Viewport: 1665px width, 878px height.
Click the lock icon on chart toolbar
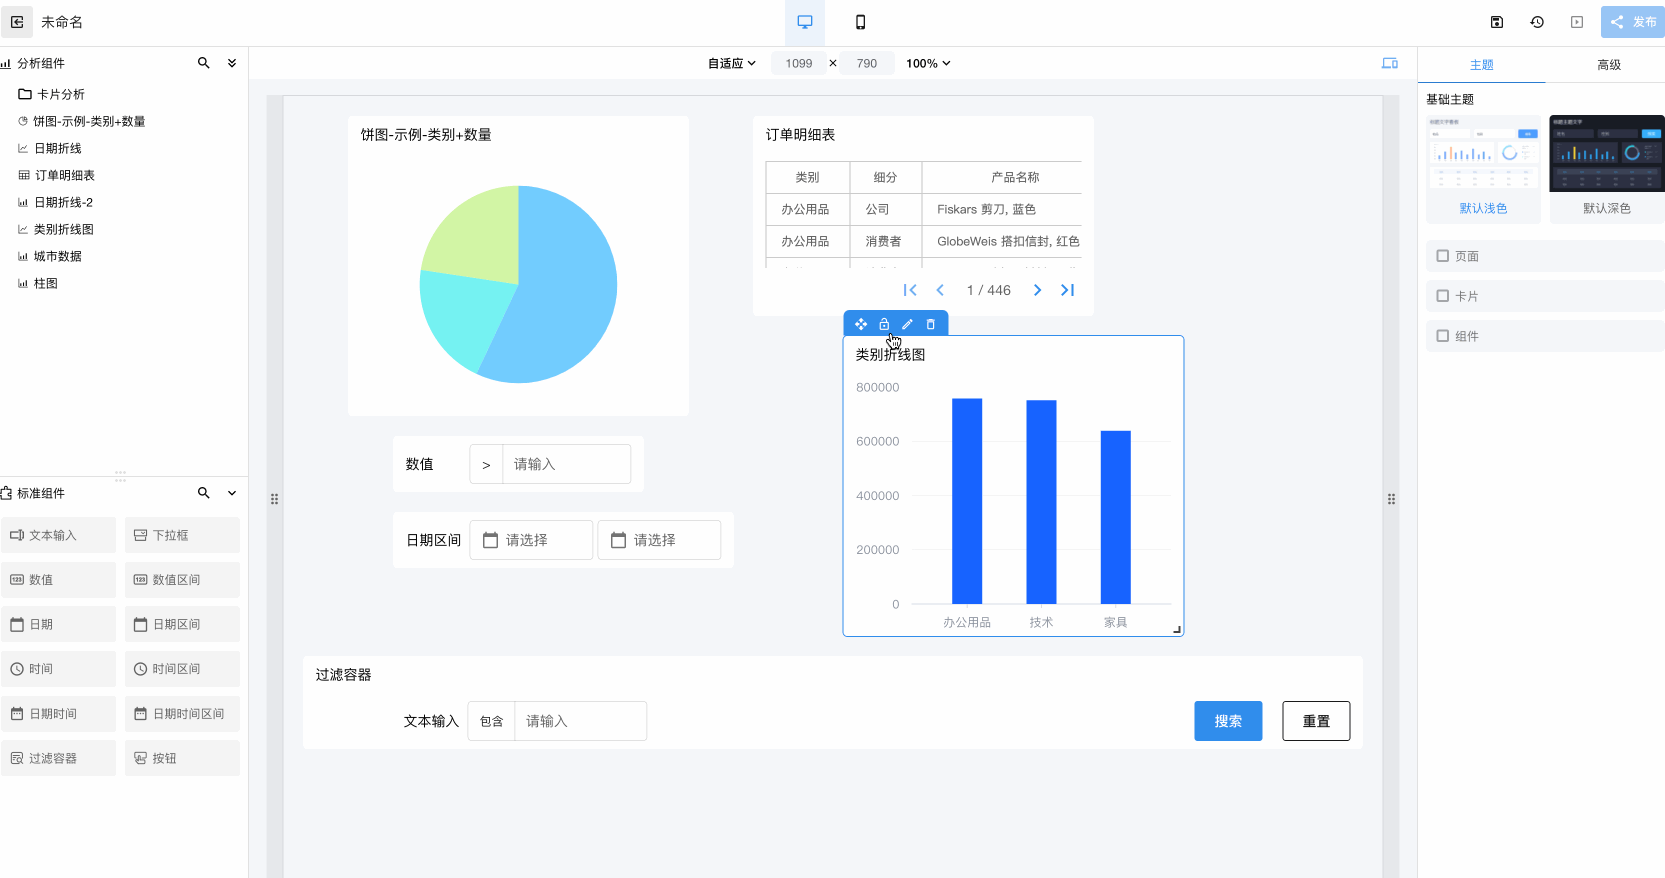[x=884, y=324]
